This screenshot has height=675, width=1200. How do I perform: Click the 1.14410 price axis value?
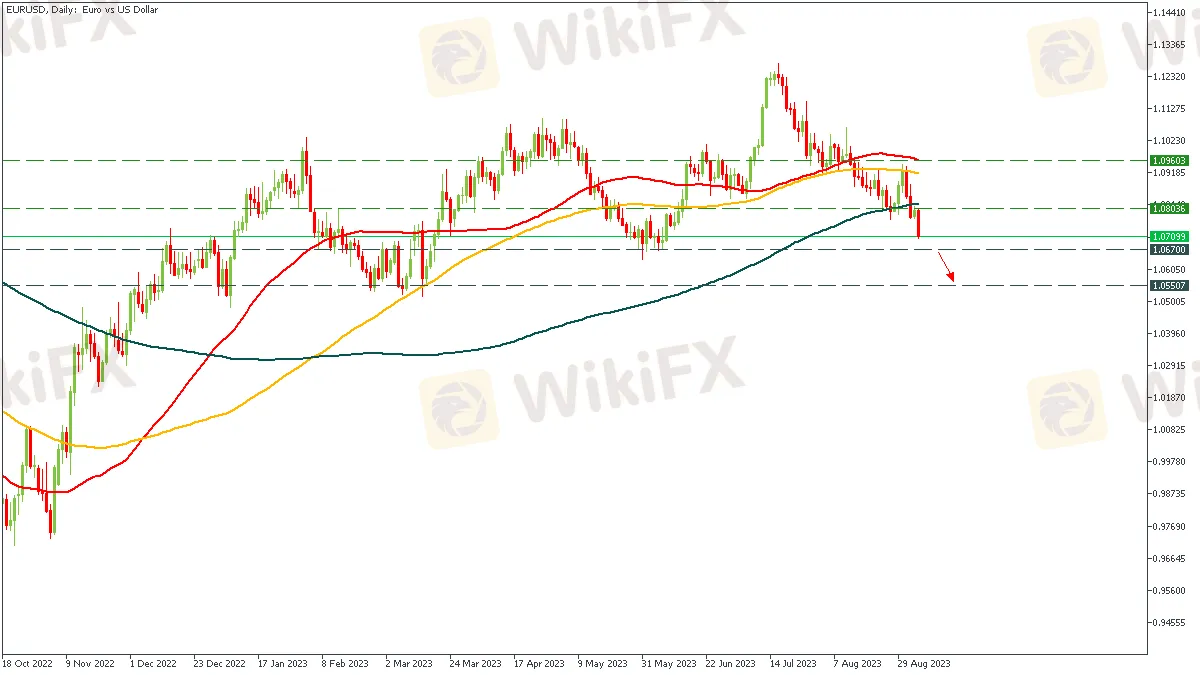click(x=1170, y=12)
